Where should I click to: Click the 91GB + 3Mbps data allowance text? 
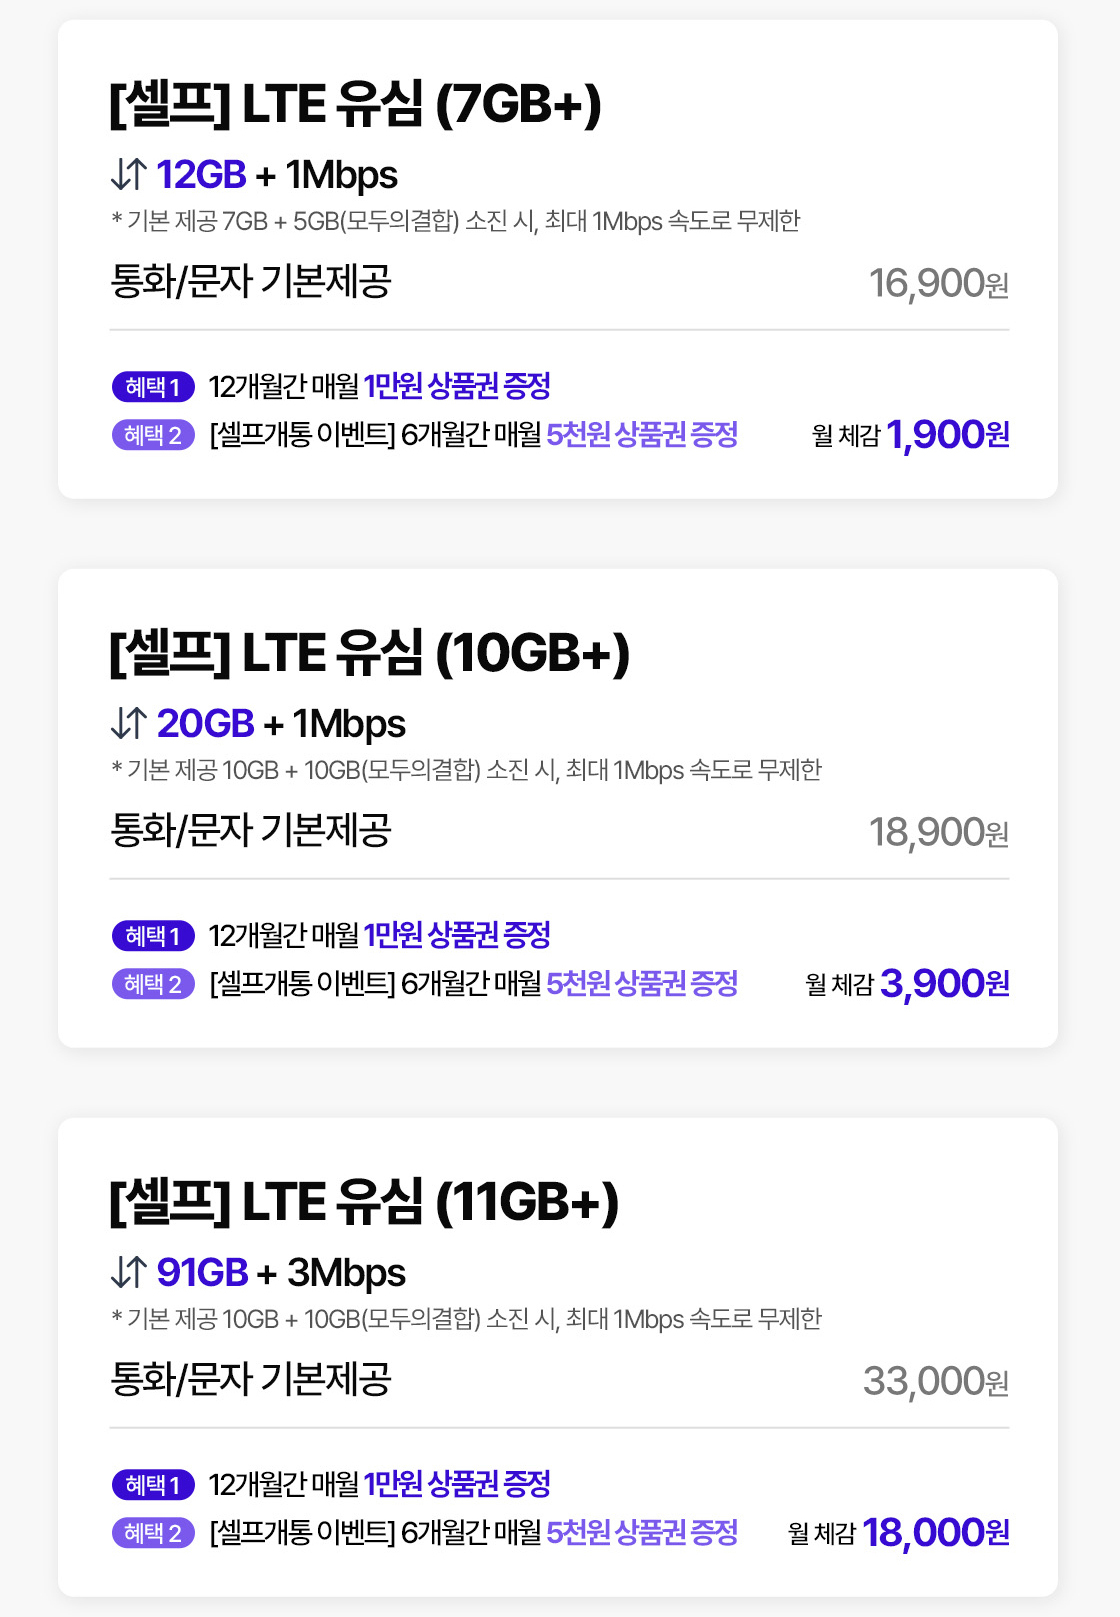point(281,1272)
